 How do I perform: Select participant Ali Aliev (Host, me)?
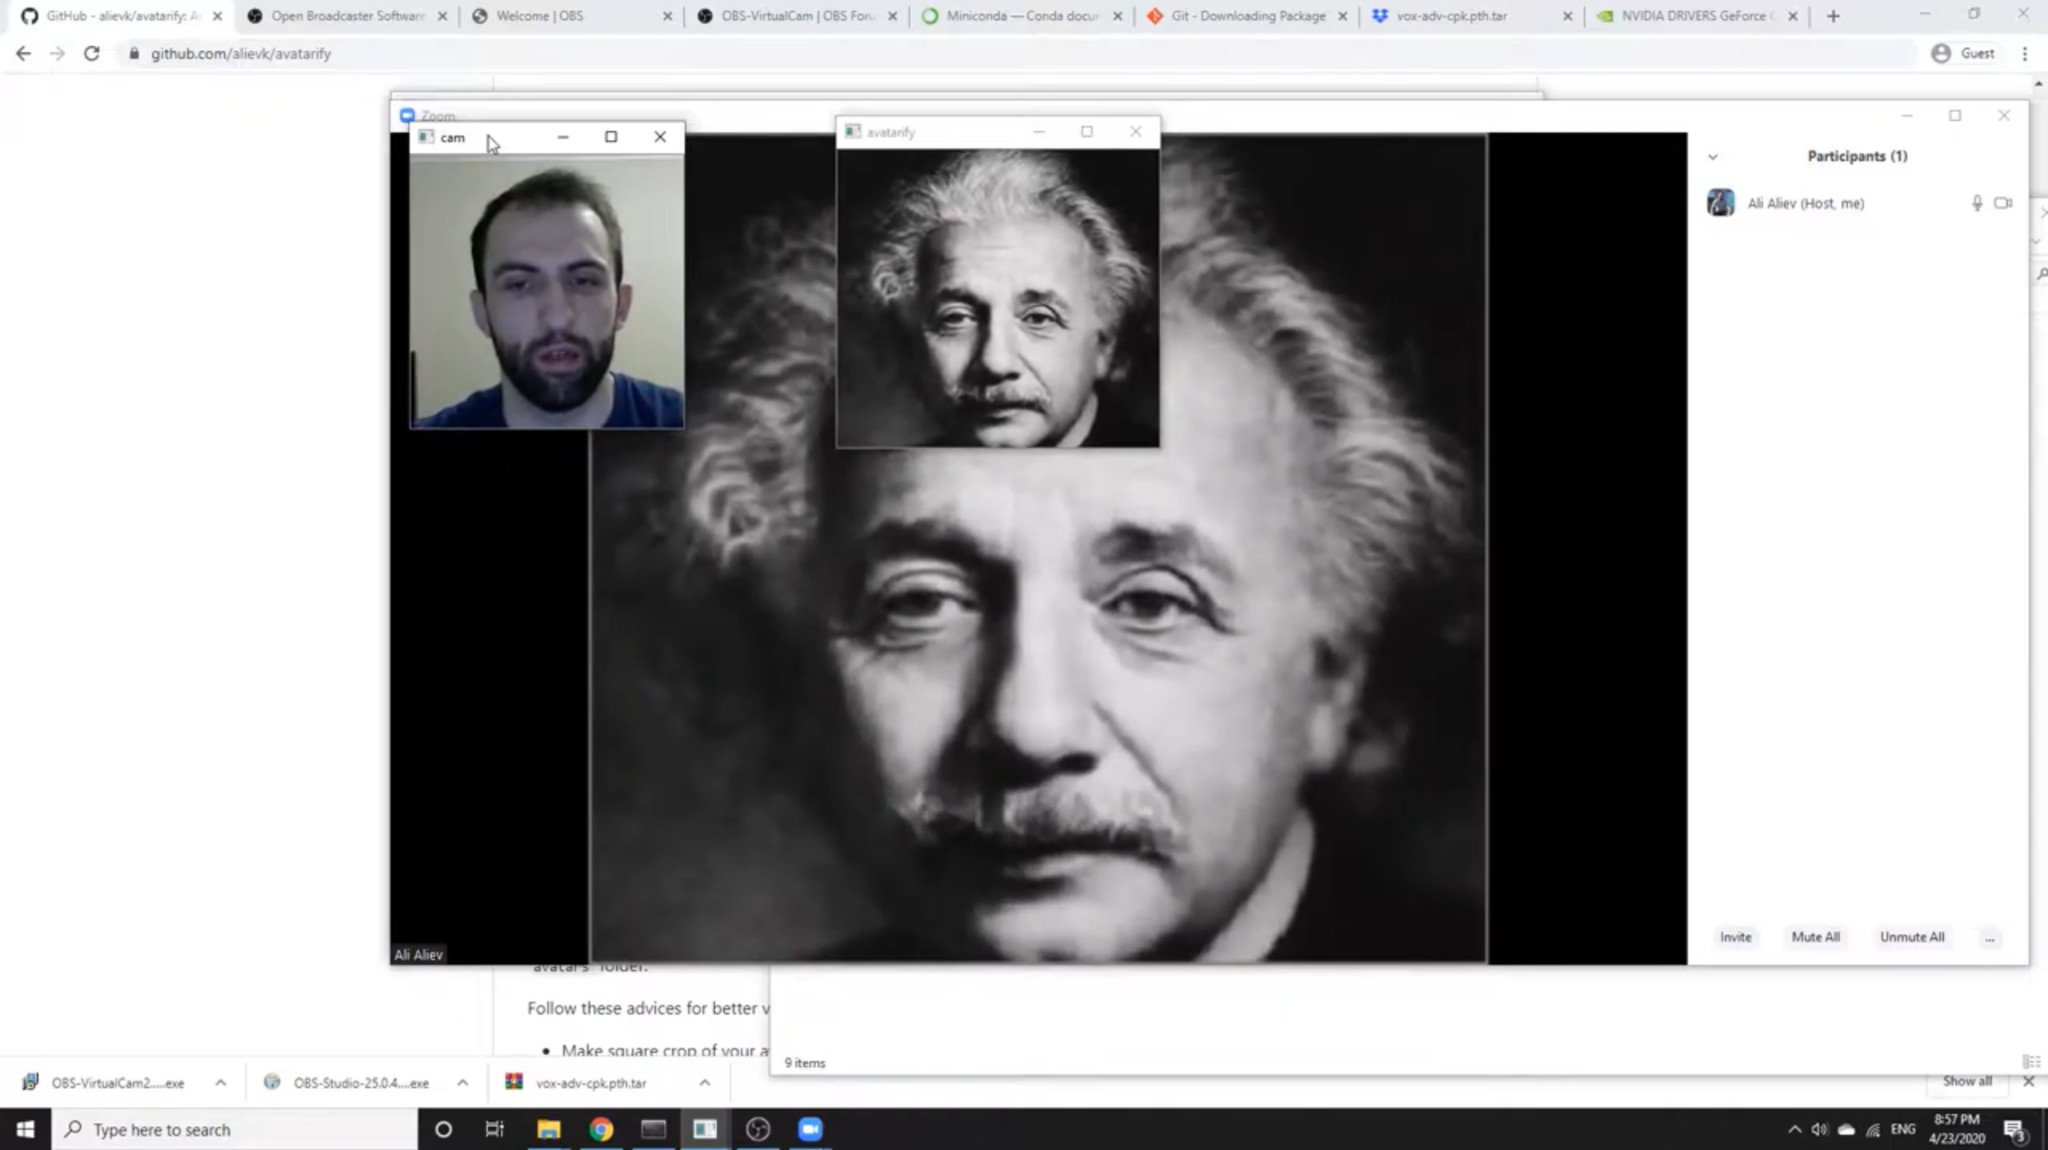(1860, 203)
